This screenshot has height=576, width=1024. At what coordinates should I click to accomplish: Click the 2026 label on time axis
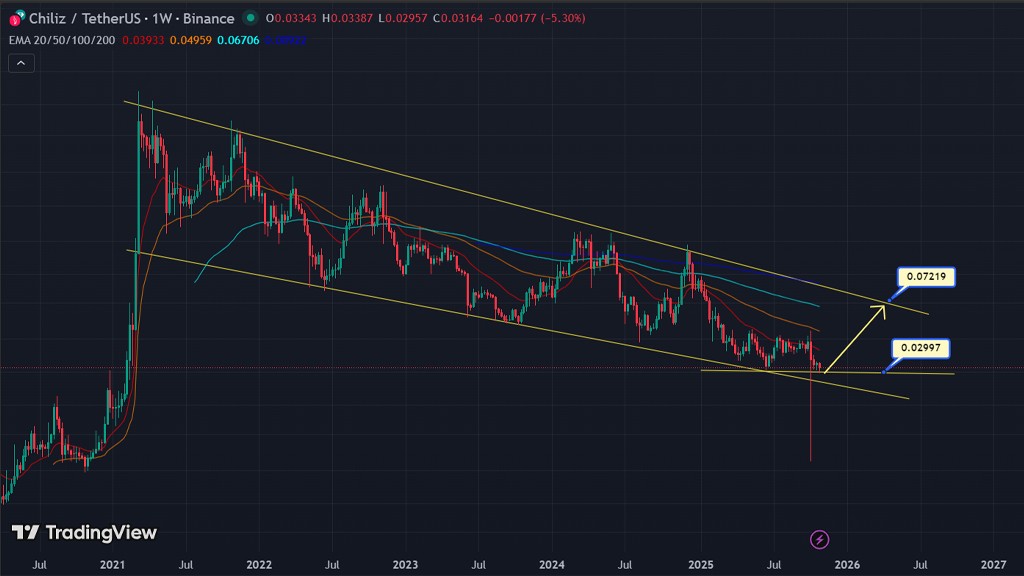click(846, 565)
